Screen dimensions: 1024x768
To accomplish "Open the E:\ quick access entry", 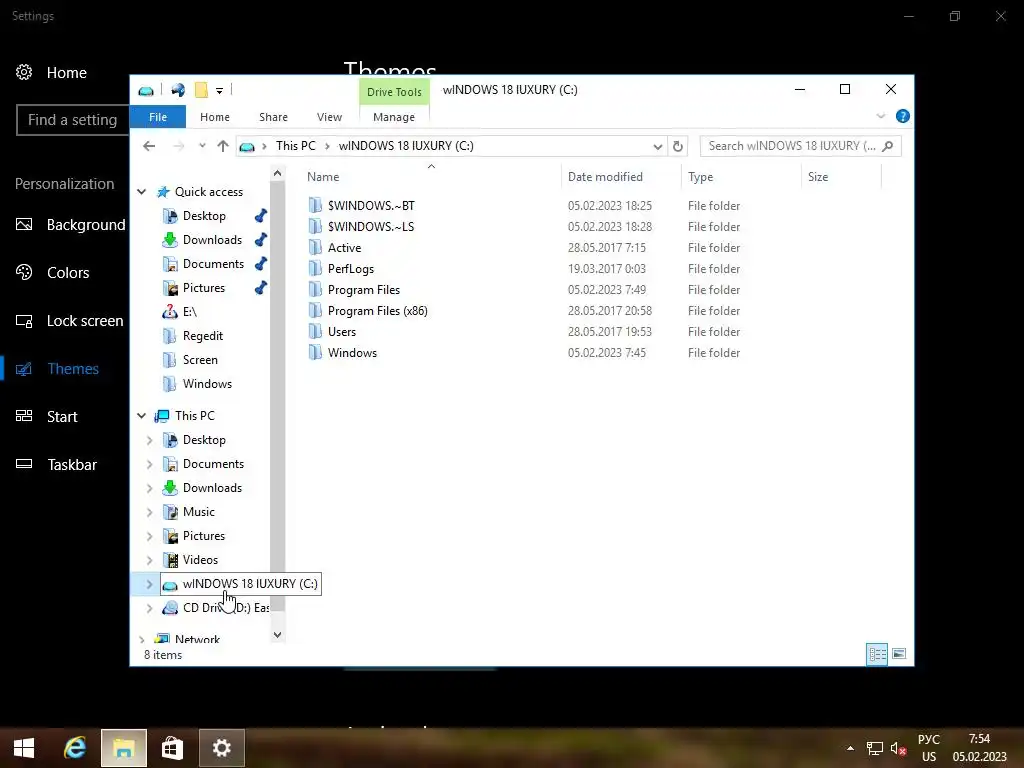I will pyautogui.click(x=189, y=312).
